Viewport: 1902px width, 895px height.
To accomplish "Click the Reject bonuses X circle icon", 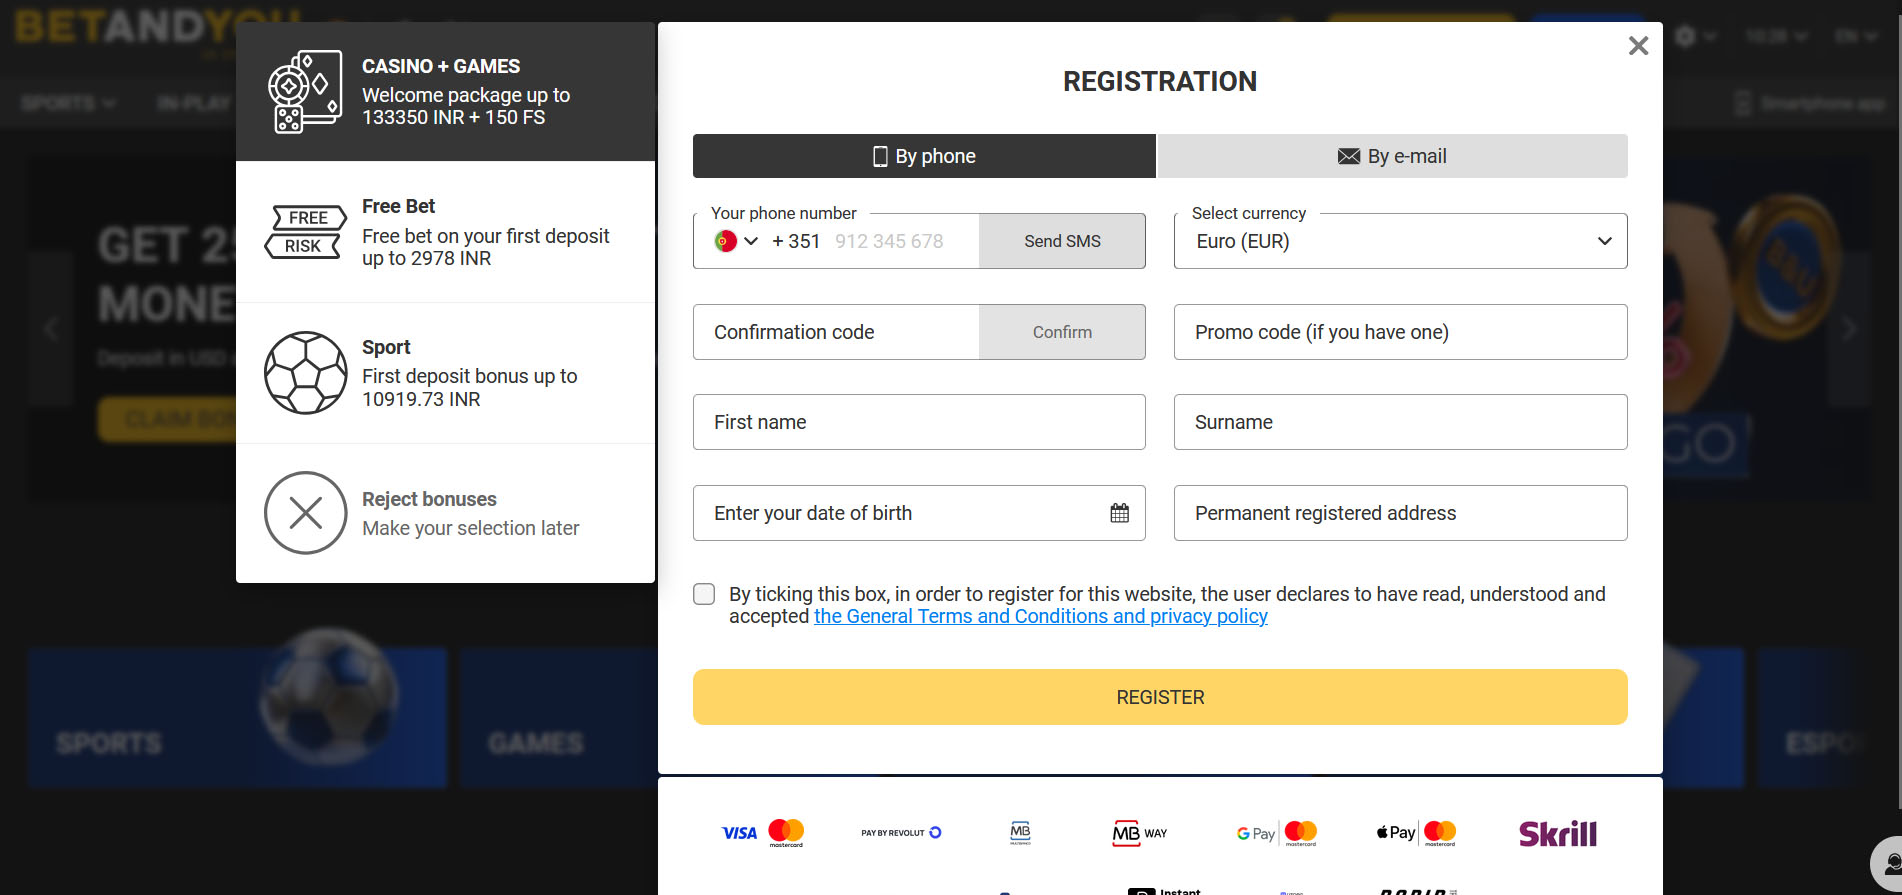I will pyautogui.click(x=305, y=513).
